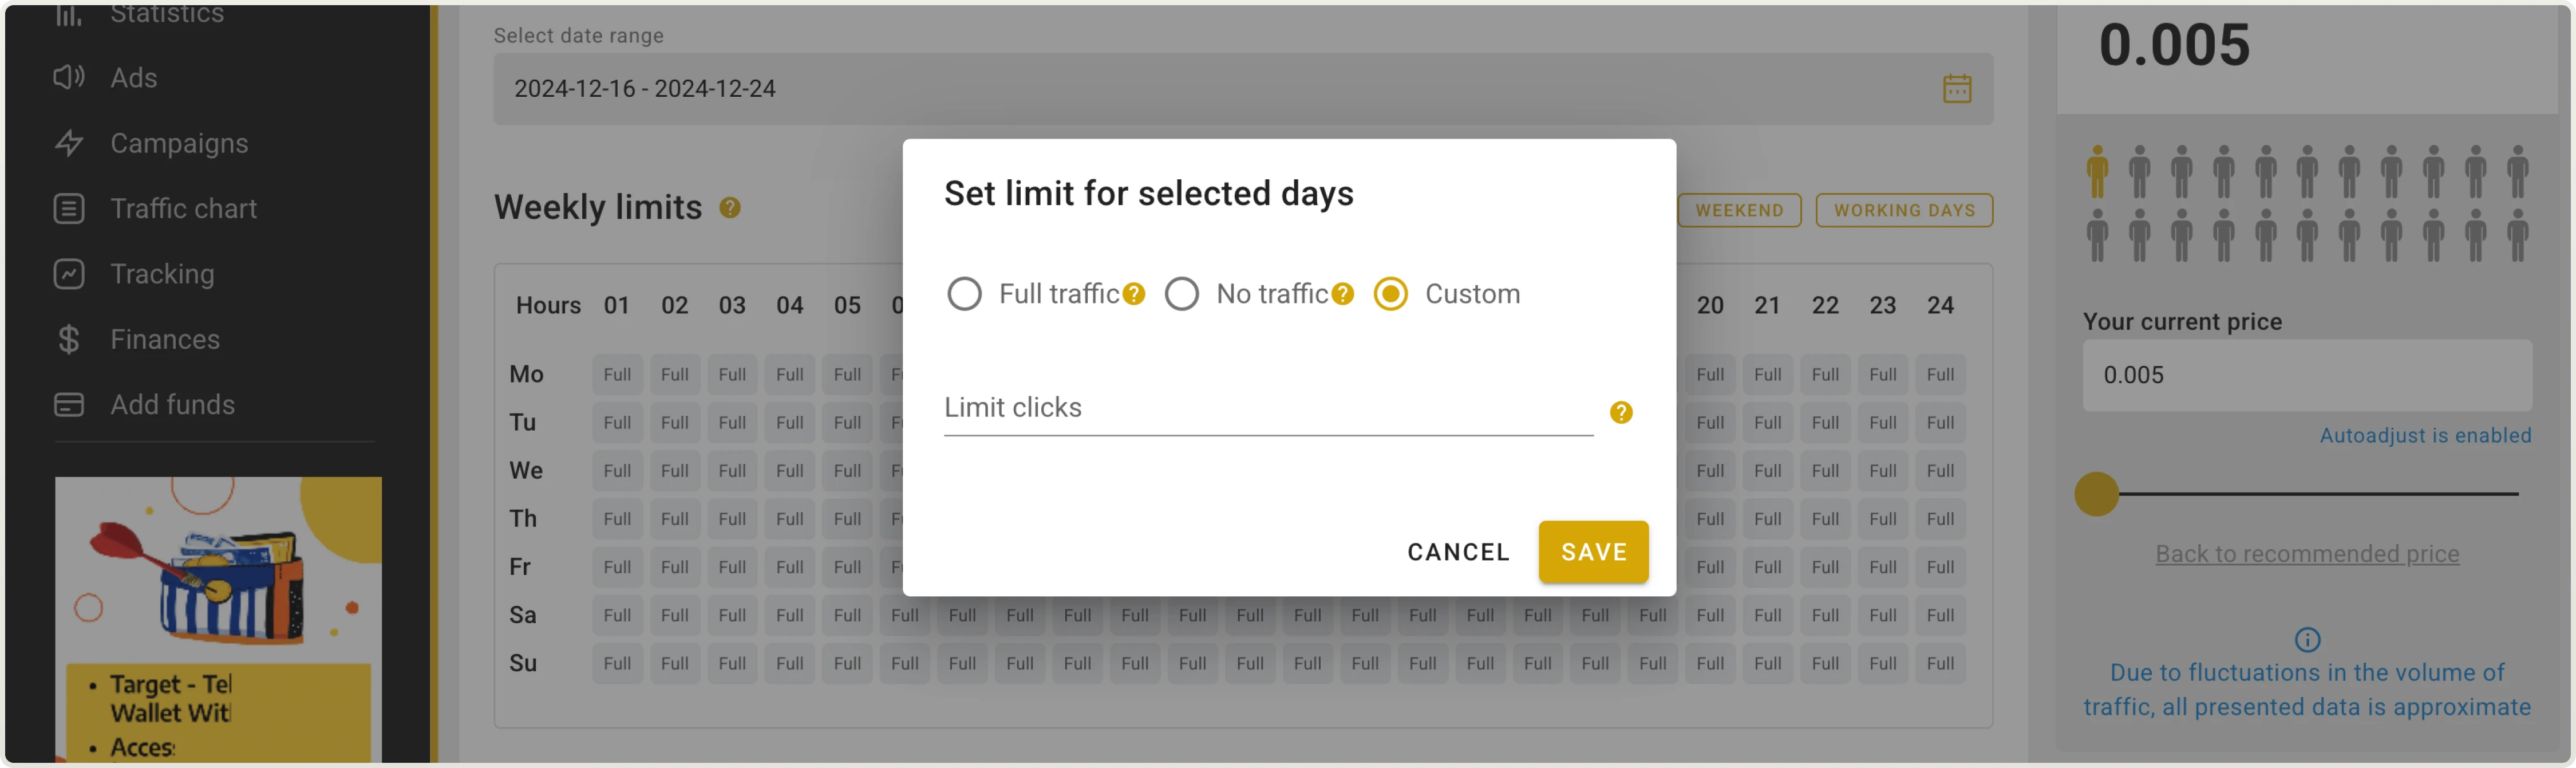Open the Statistics section
The width and height of the screenshot is (2576, 768).
point(167,14)
